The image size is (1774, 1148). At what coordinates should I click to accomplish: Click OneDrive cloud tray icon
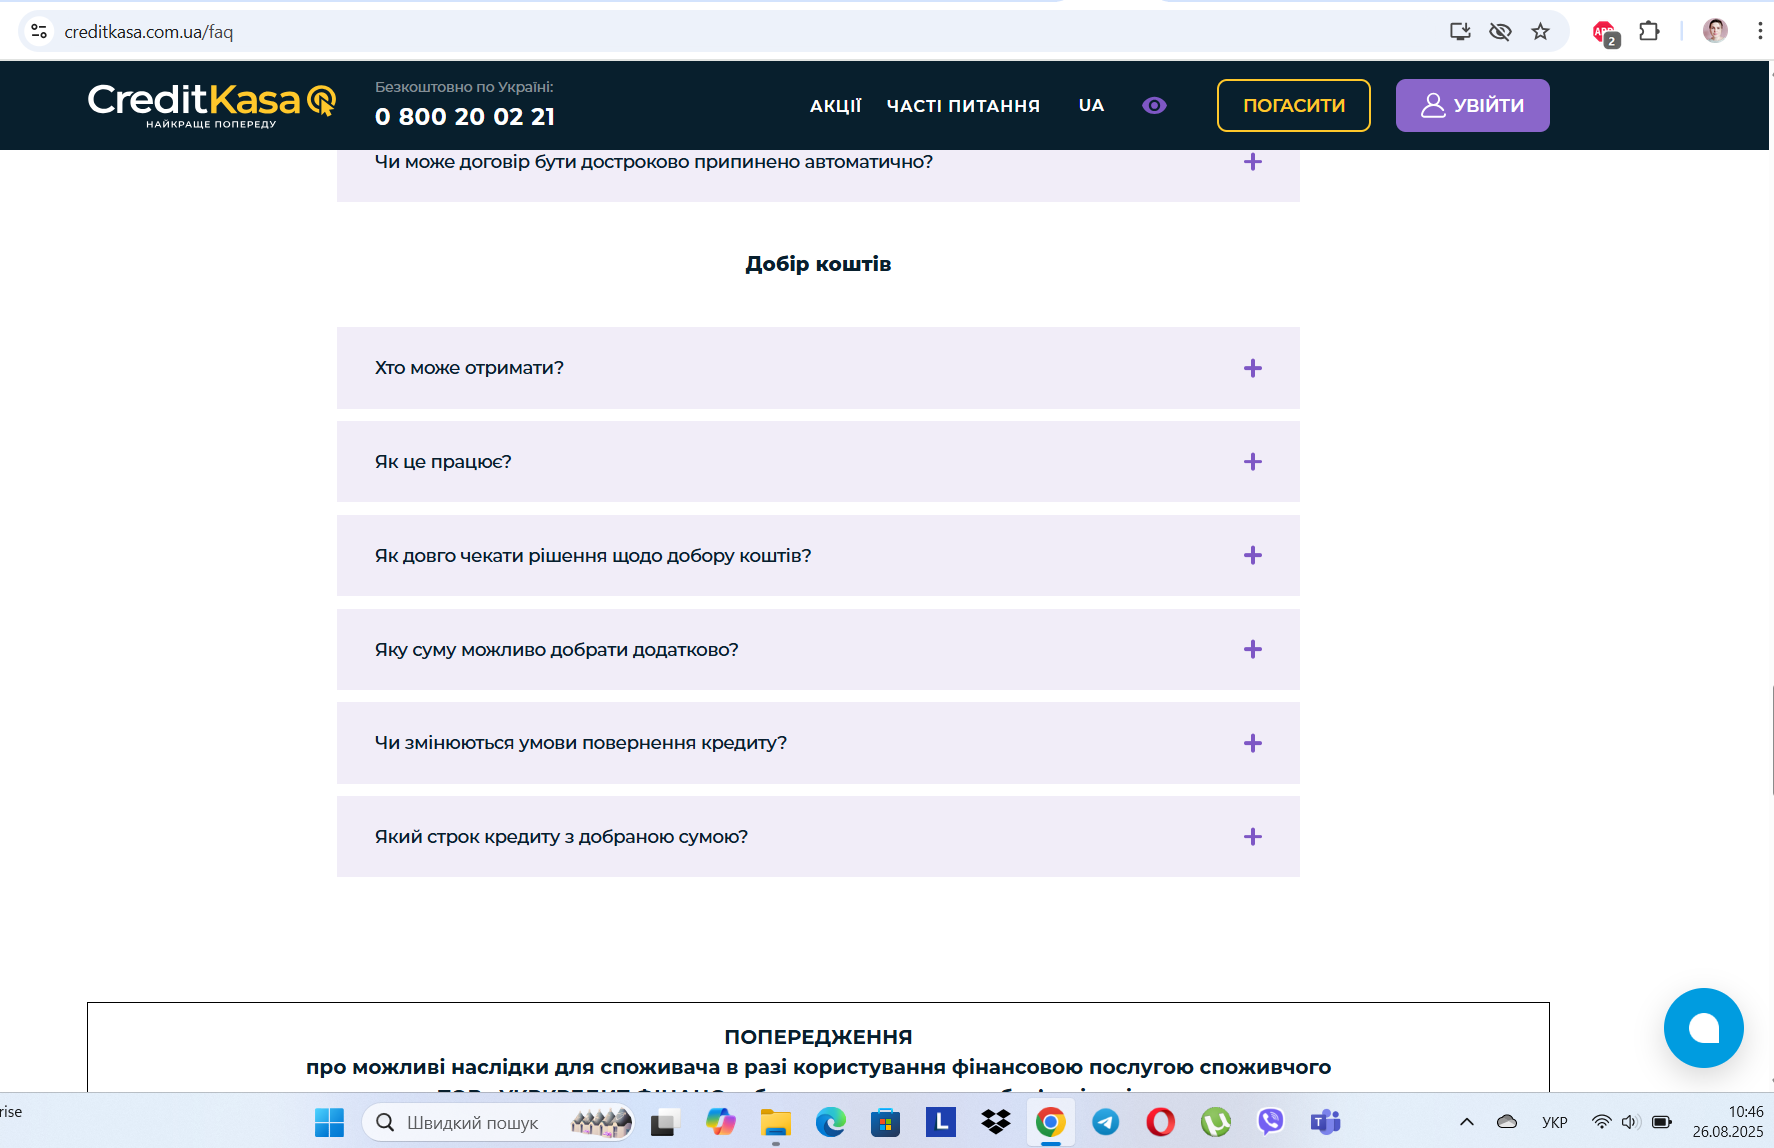pyautogui.click(x=1507, y=1122)
